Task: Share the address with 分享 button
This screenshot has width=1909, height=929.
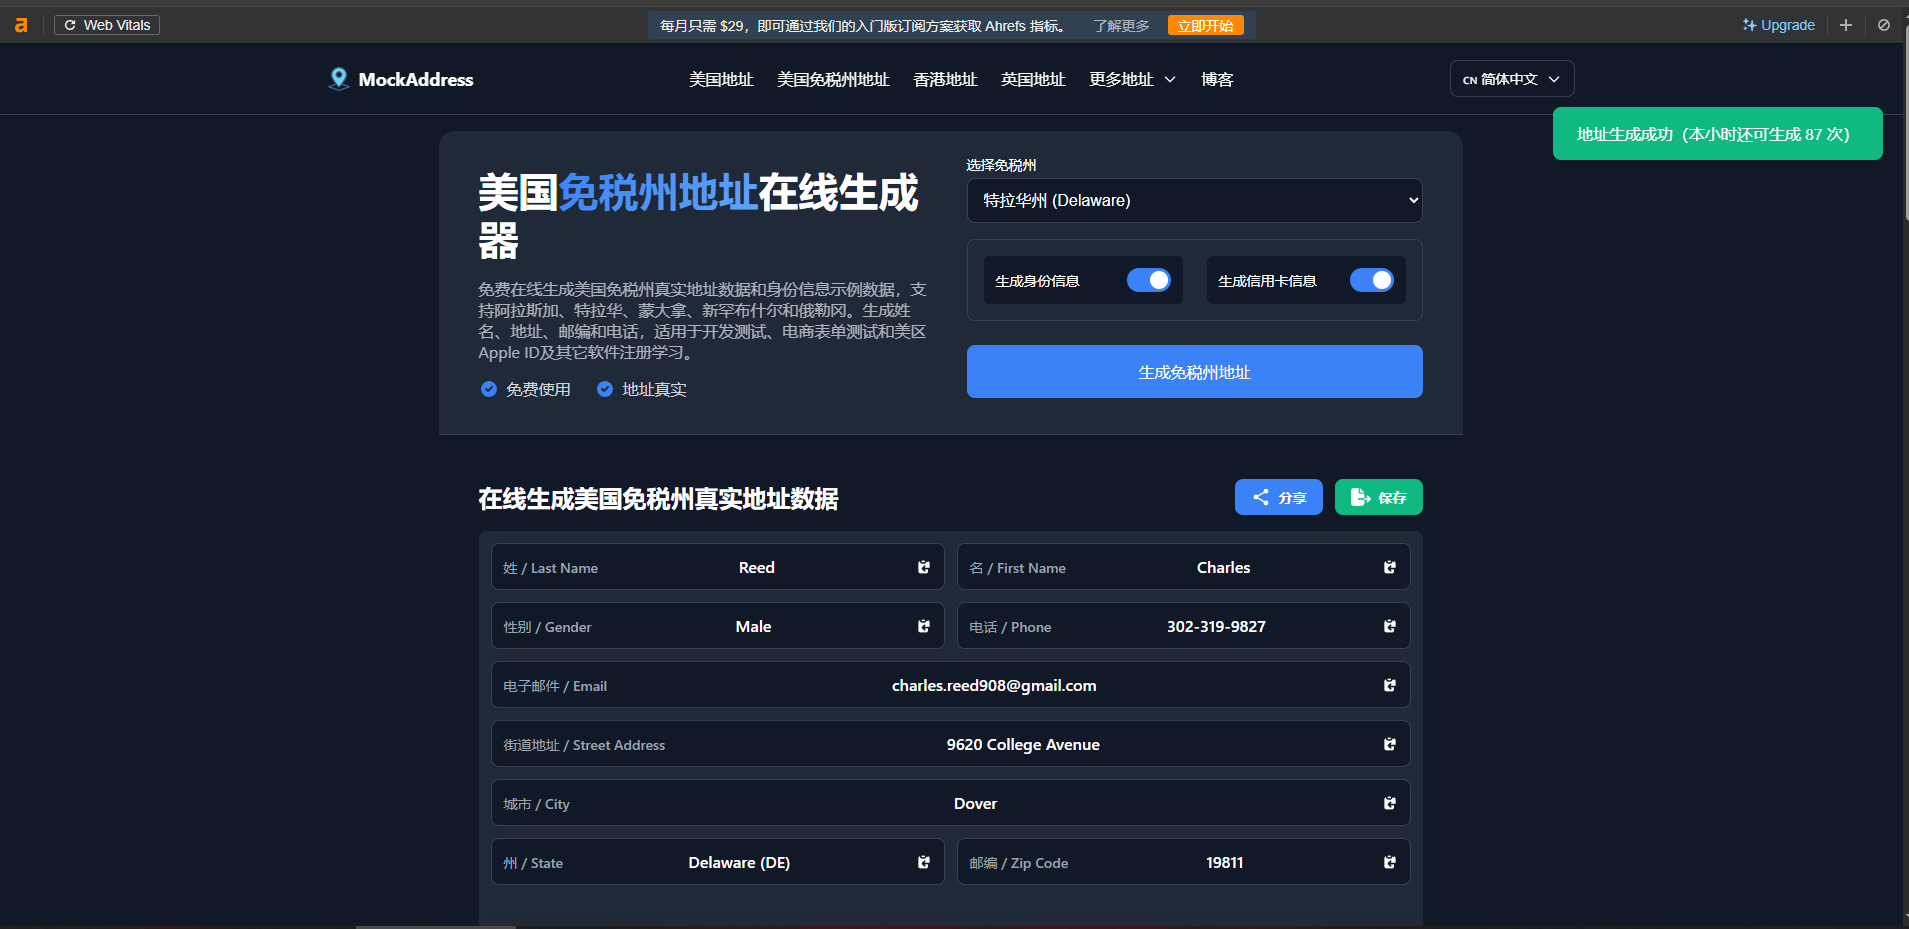Action: pos(1278,498)
